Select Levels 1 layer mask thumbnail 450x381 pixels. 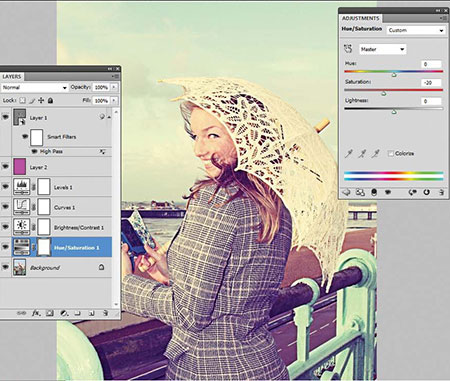click(x=44, y=186)
